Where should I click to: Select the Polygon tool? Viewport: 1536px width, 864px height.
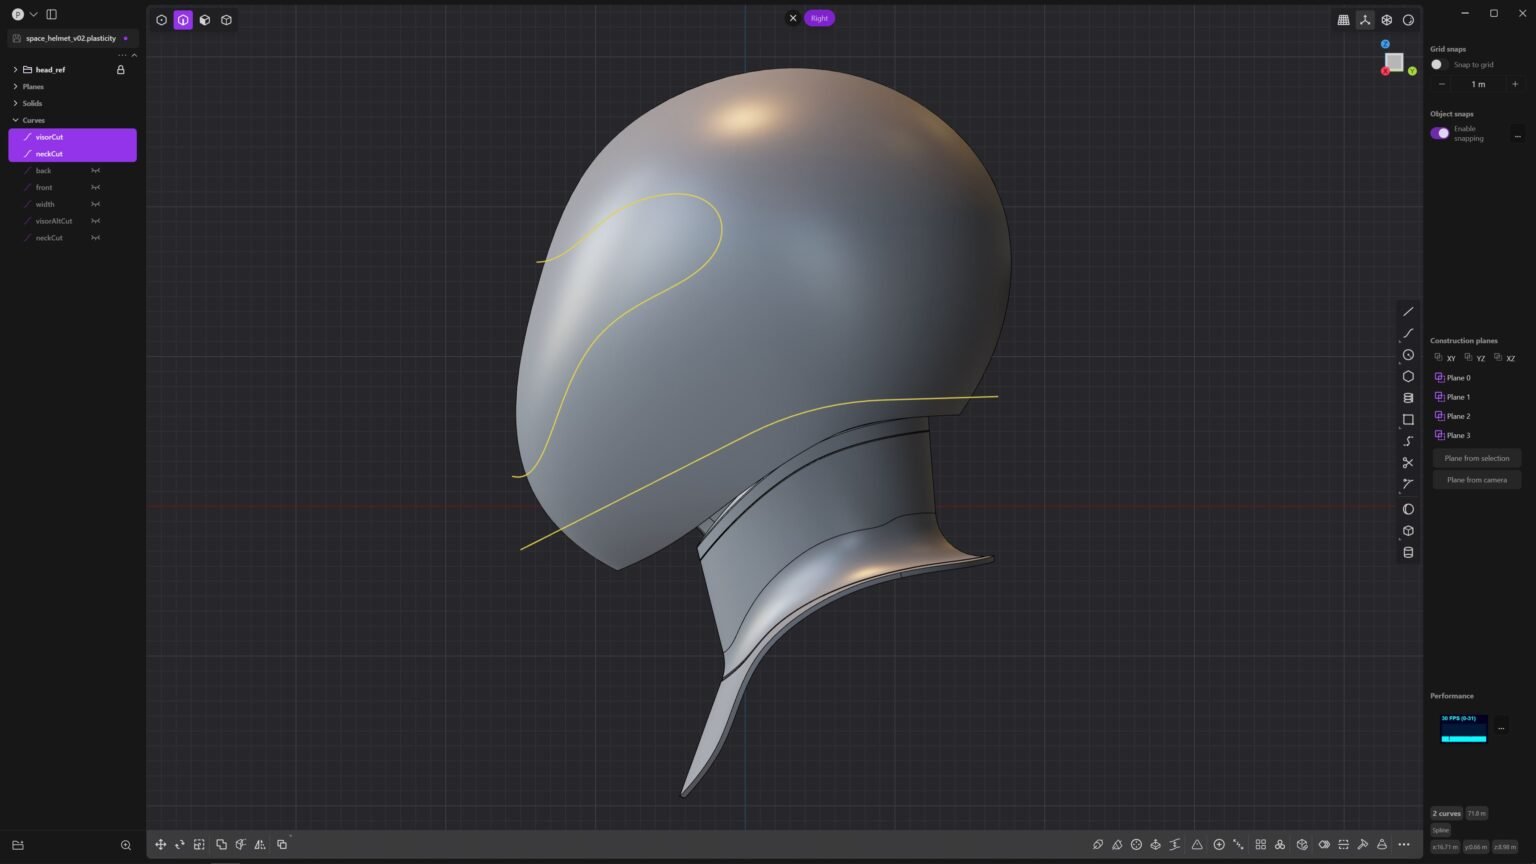(x=1408, y=377)
